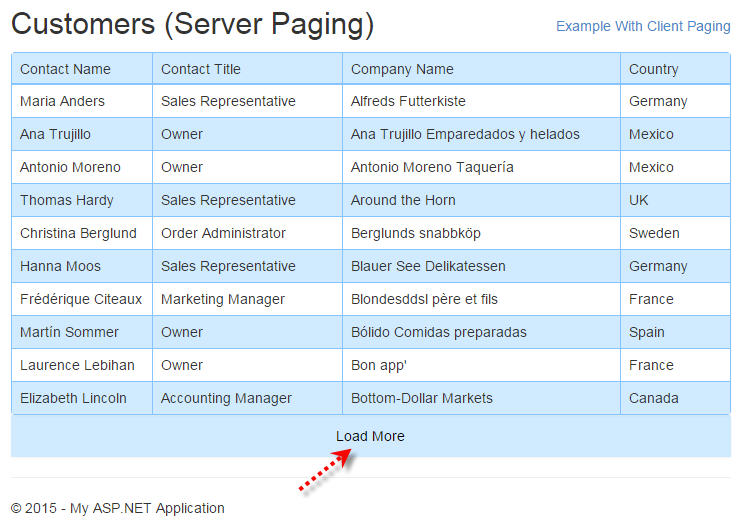Click the 2015 My ASP.NET Application footer
Screen dimensions: 749x529
point(118,508)
